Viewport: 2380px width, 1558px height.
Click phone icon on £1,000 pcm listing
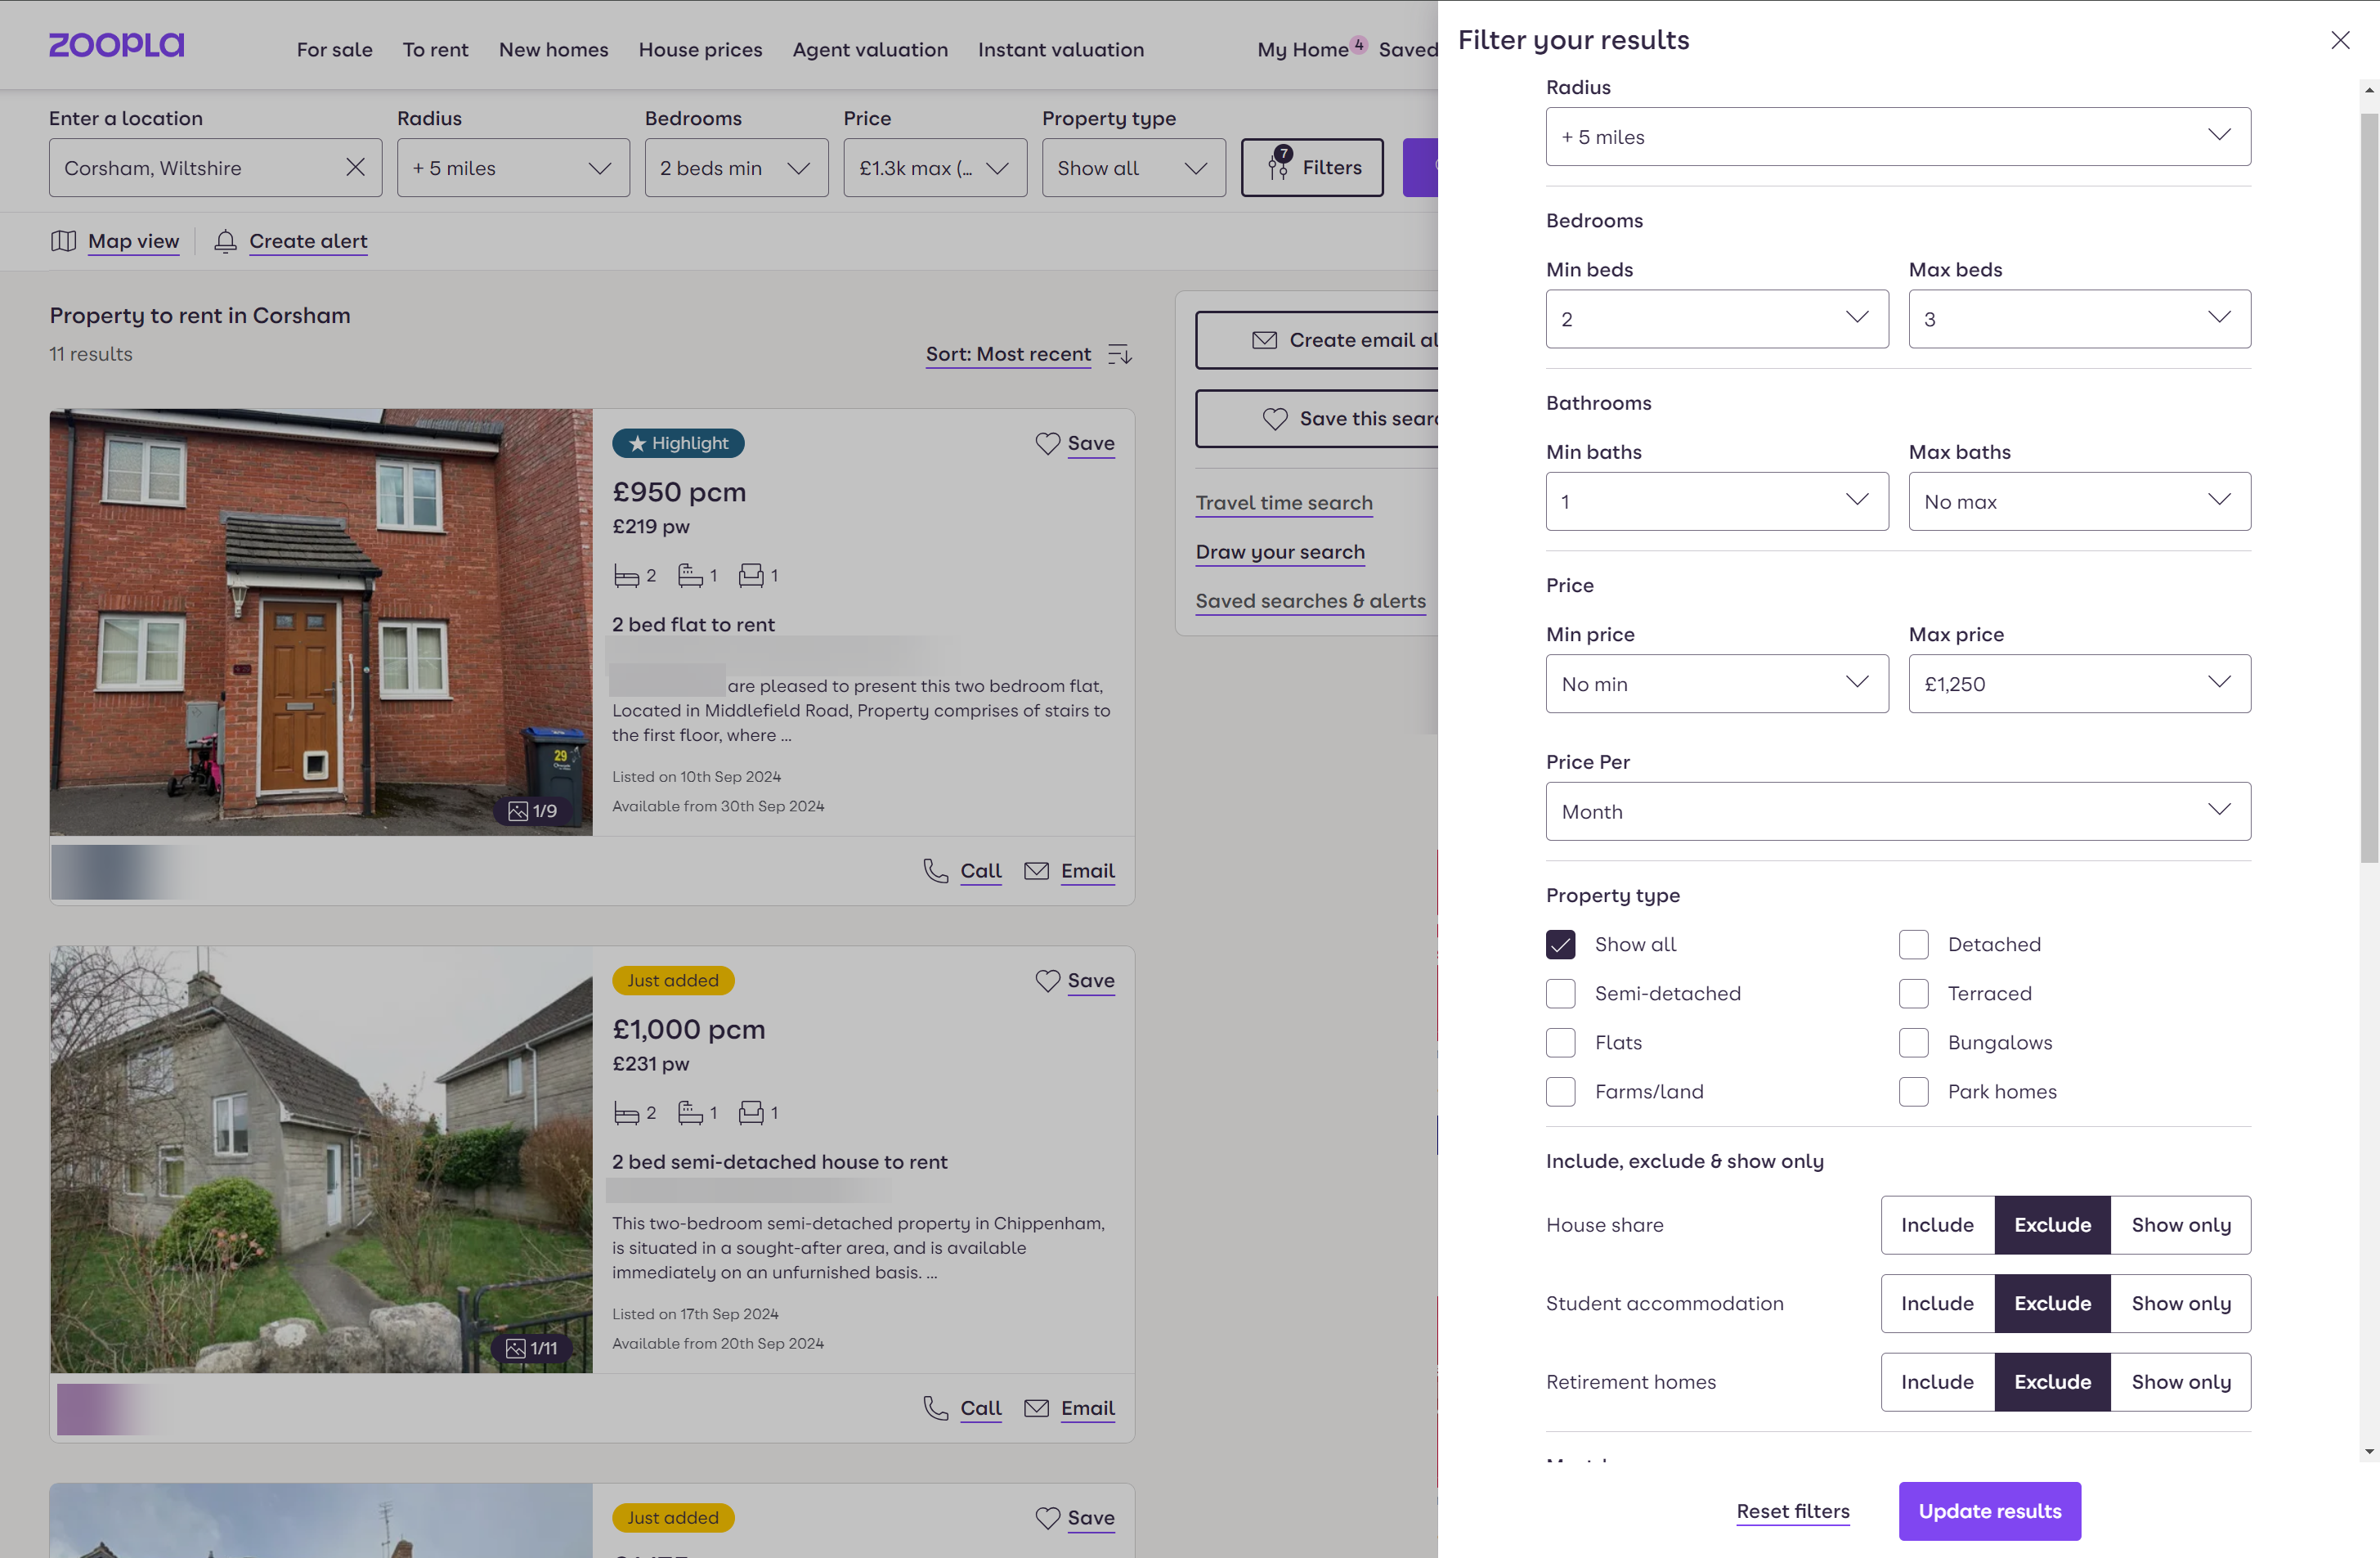click(x=936, y=1407)
